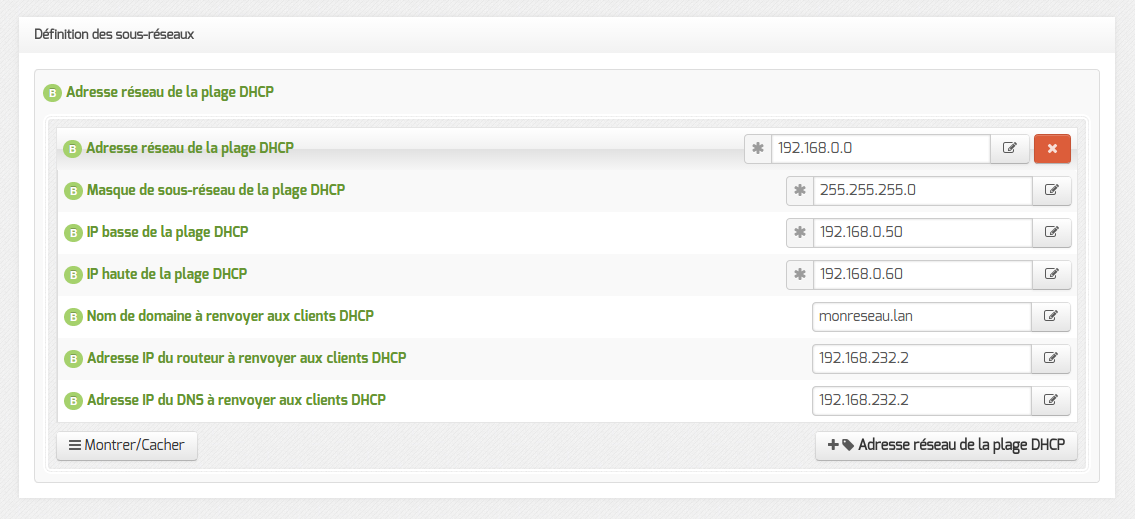Edit the domain name field monreseau.lan
This screenshot has height=519, width=1135.
pos(922,316)
